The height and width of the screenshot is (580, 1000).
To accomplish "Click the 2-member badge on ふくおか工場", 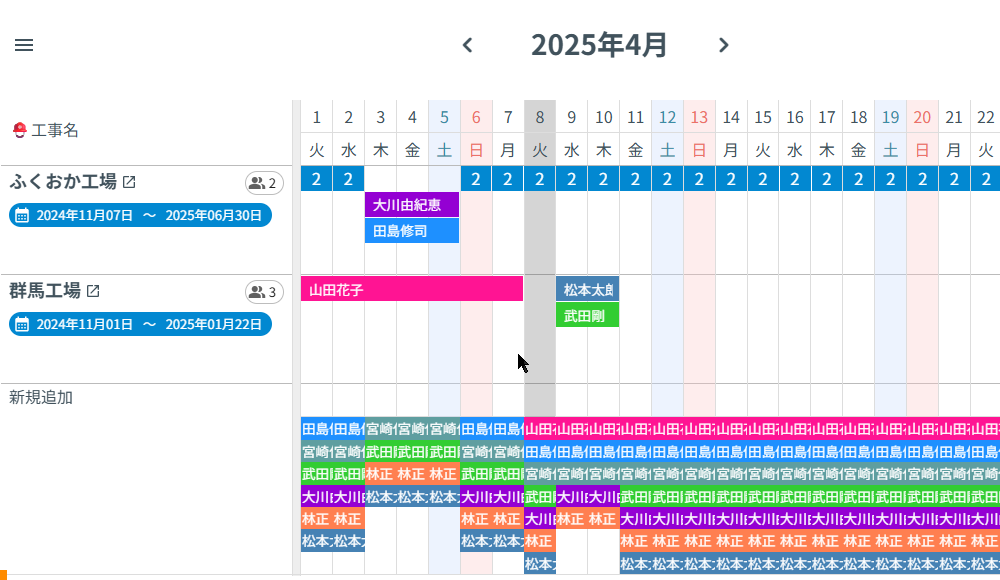I will coord(262,182).
